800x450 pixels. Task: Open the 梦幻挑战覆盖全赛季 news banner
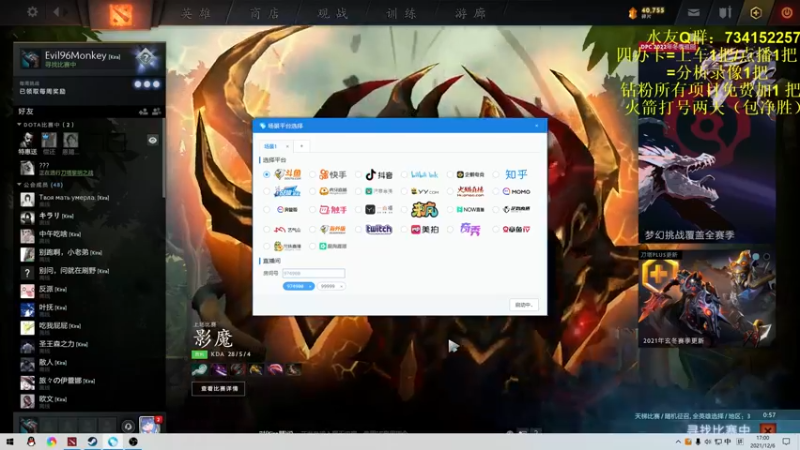point(707,144)
